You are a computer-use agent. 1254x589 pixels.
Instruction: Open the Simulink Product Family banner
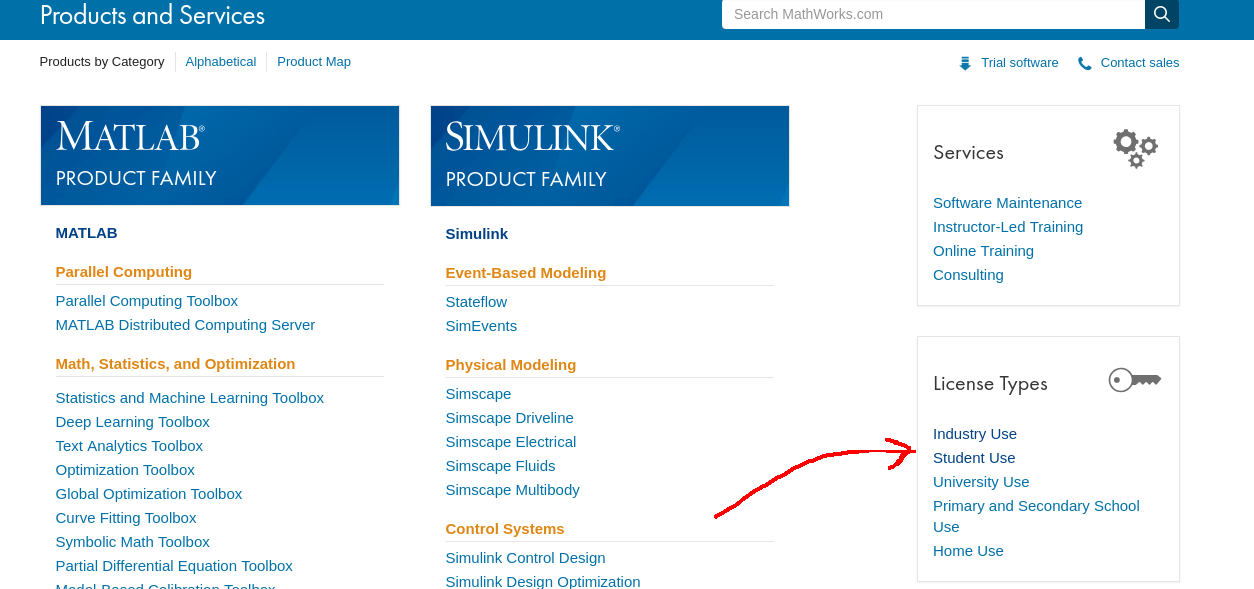pos(609,155)
